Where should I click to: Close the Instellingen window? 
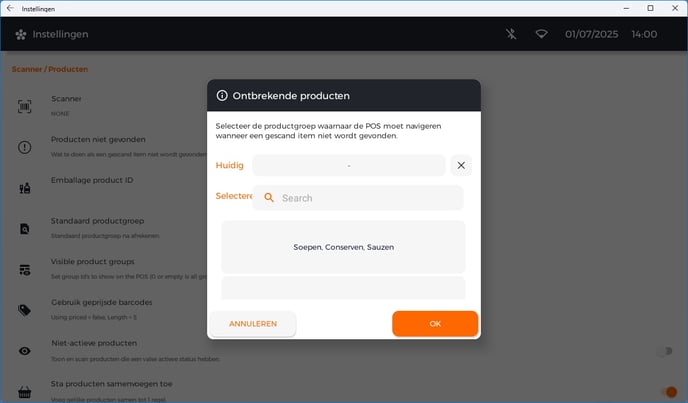click(x=675, y=8)
